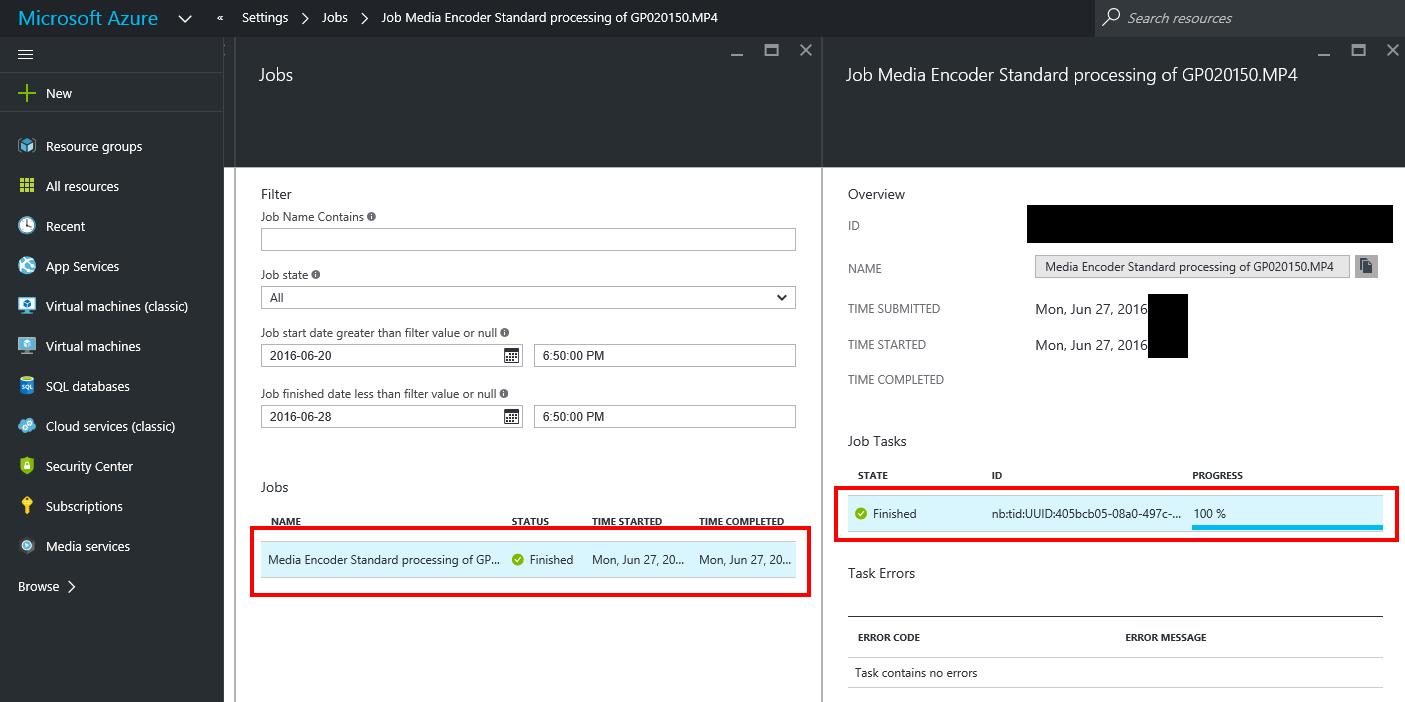Go to Settings in the breadcrumb
The height and width of the screenshot is (702, 1405).
click(x=265, y=18)
